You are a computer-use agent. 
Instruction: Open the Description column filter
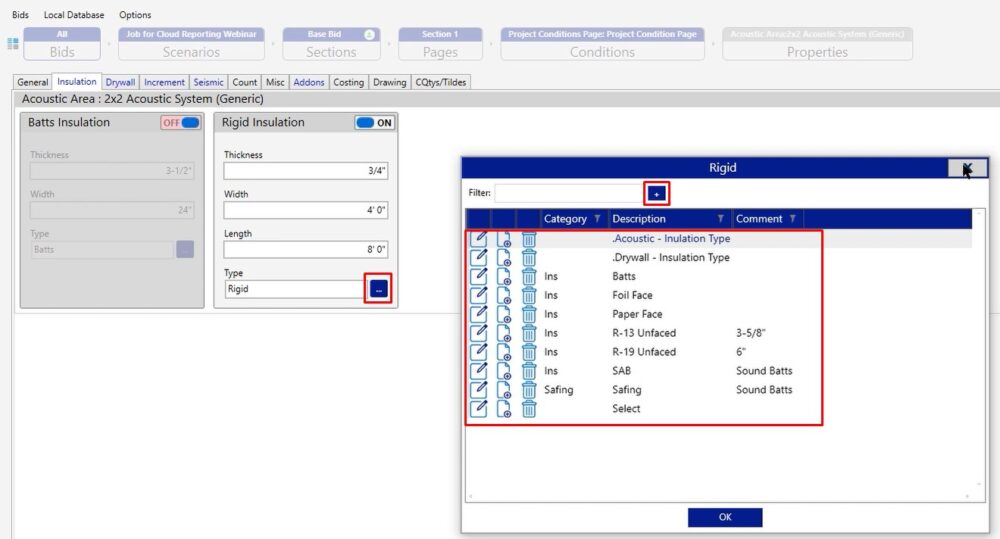click(x=720, y=219)
